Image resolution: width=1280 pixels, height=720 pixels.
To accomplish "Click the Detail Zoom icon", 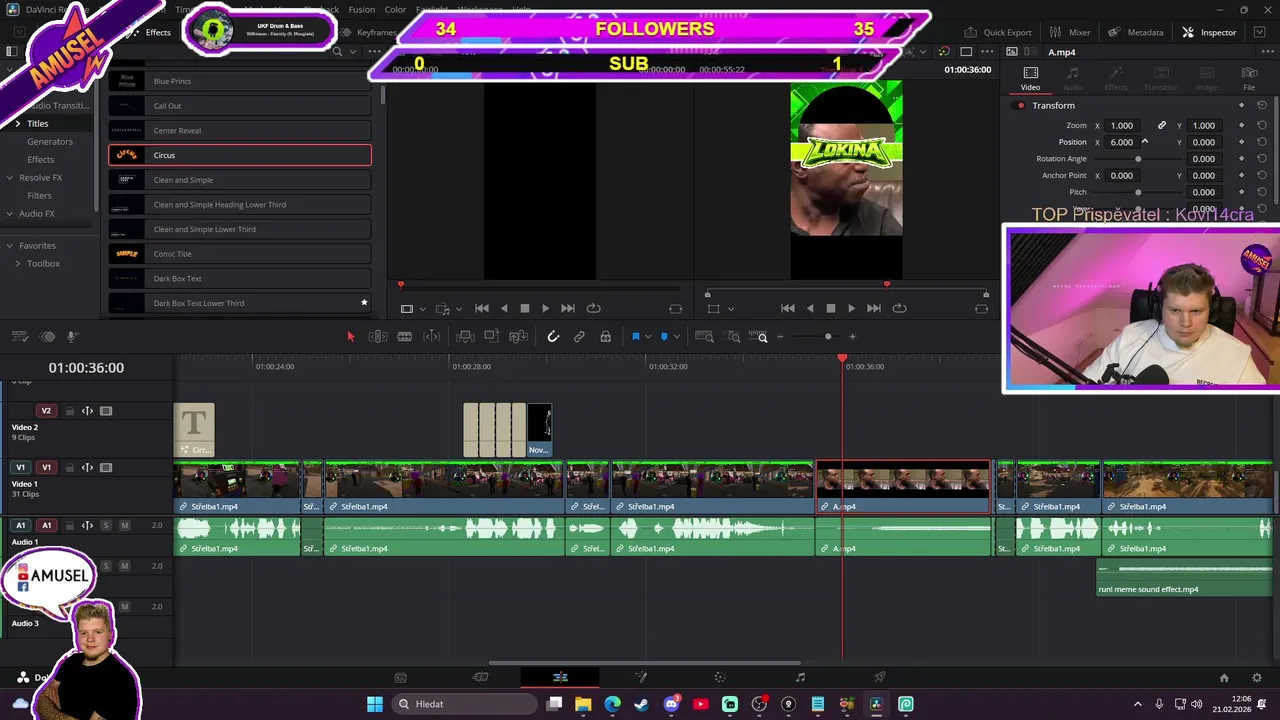I will click(732, 337).
